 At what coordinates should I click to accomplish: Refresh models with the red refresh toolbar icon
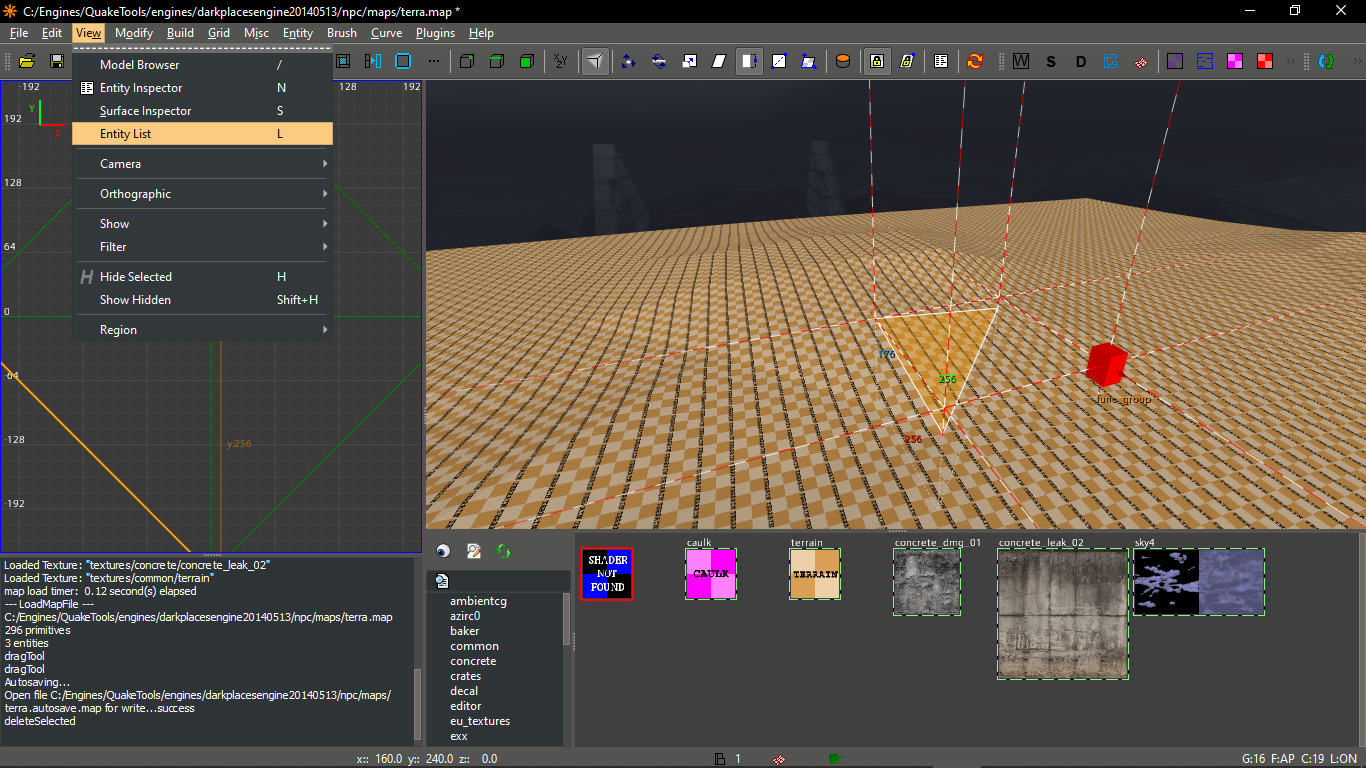coord(974,61)
